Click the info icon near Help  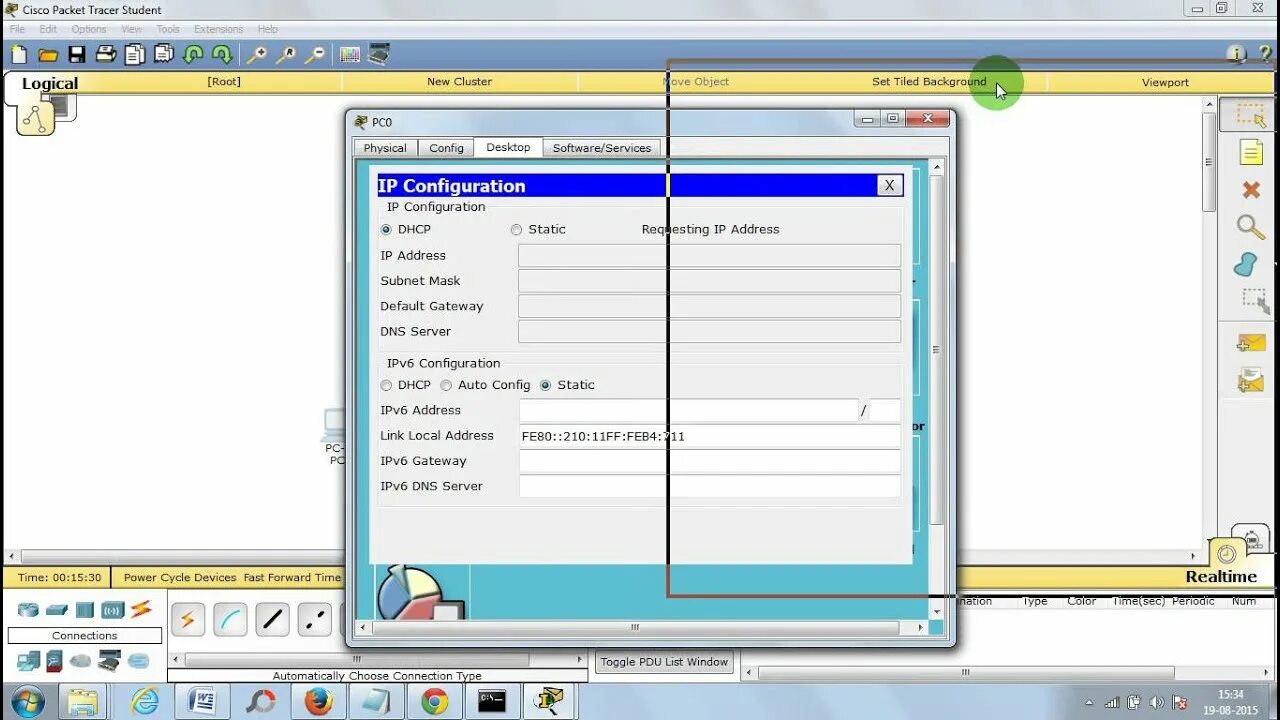tap(1236, 54)
